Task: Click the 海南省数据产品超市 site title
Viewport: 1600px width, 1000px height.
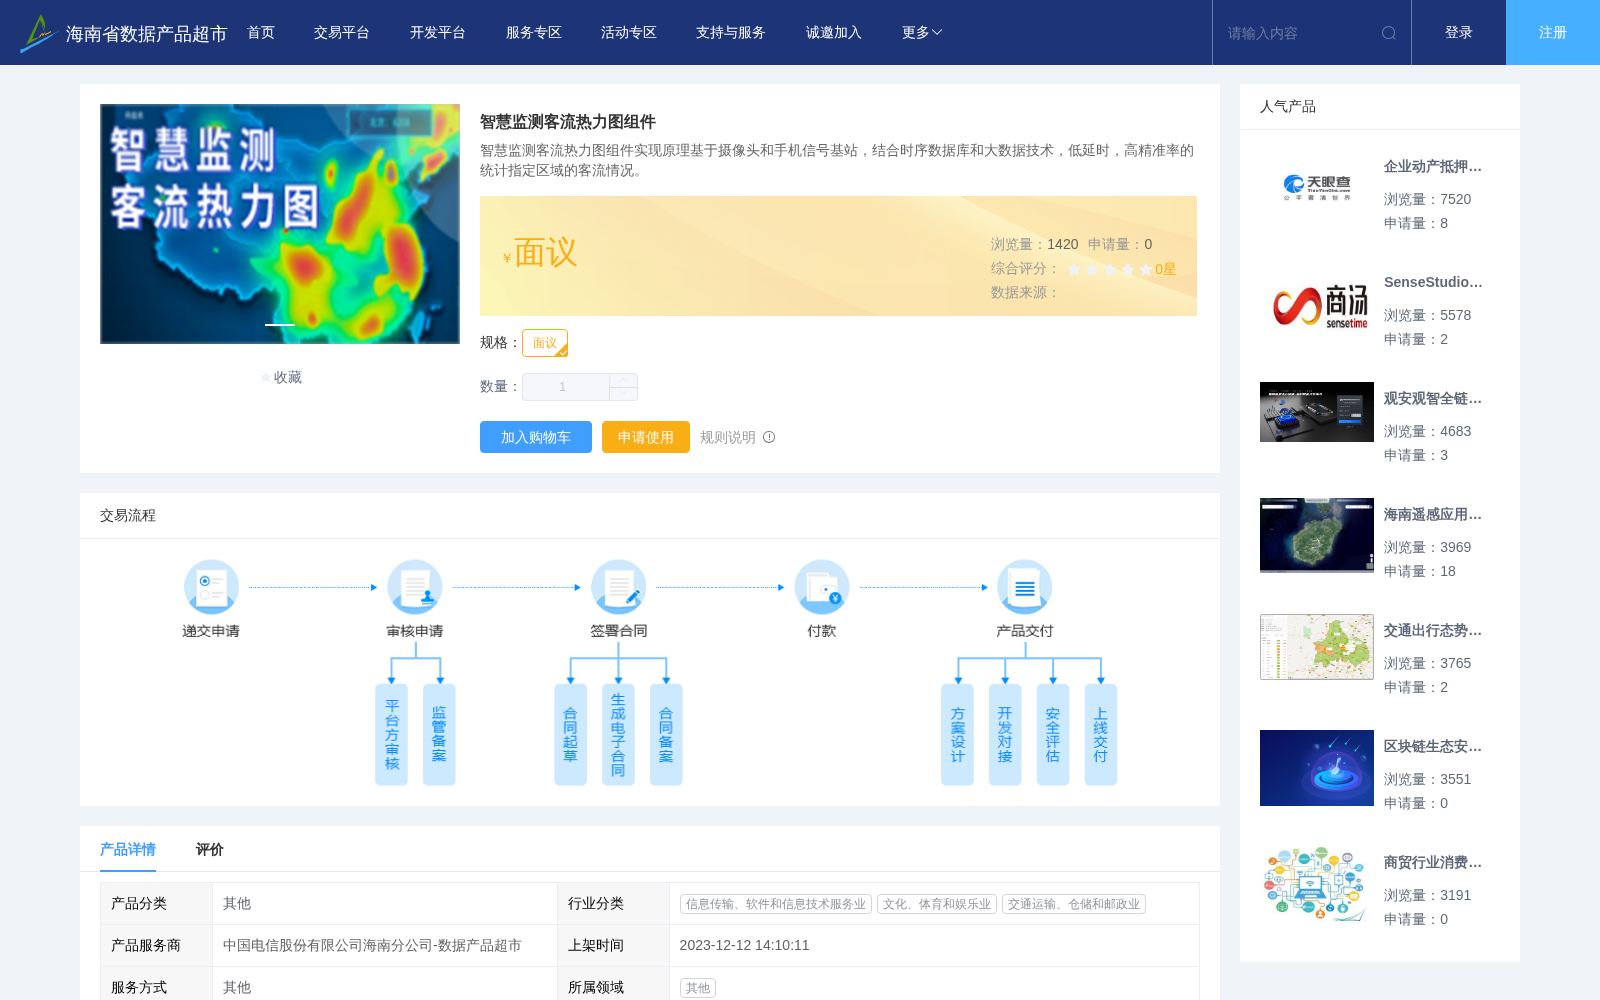Action: (146, 34)
